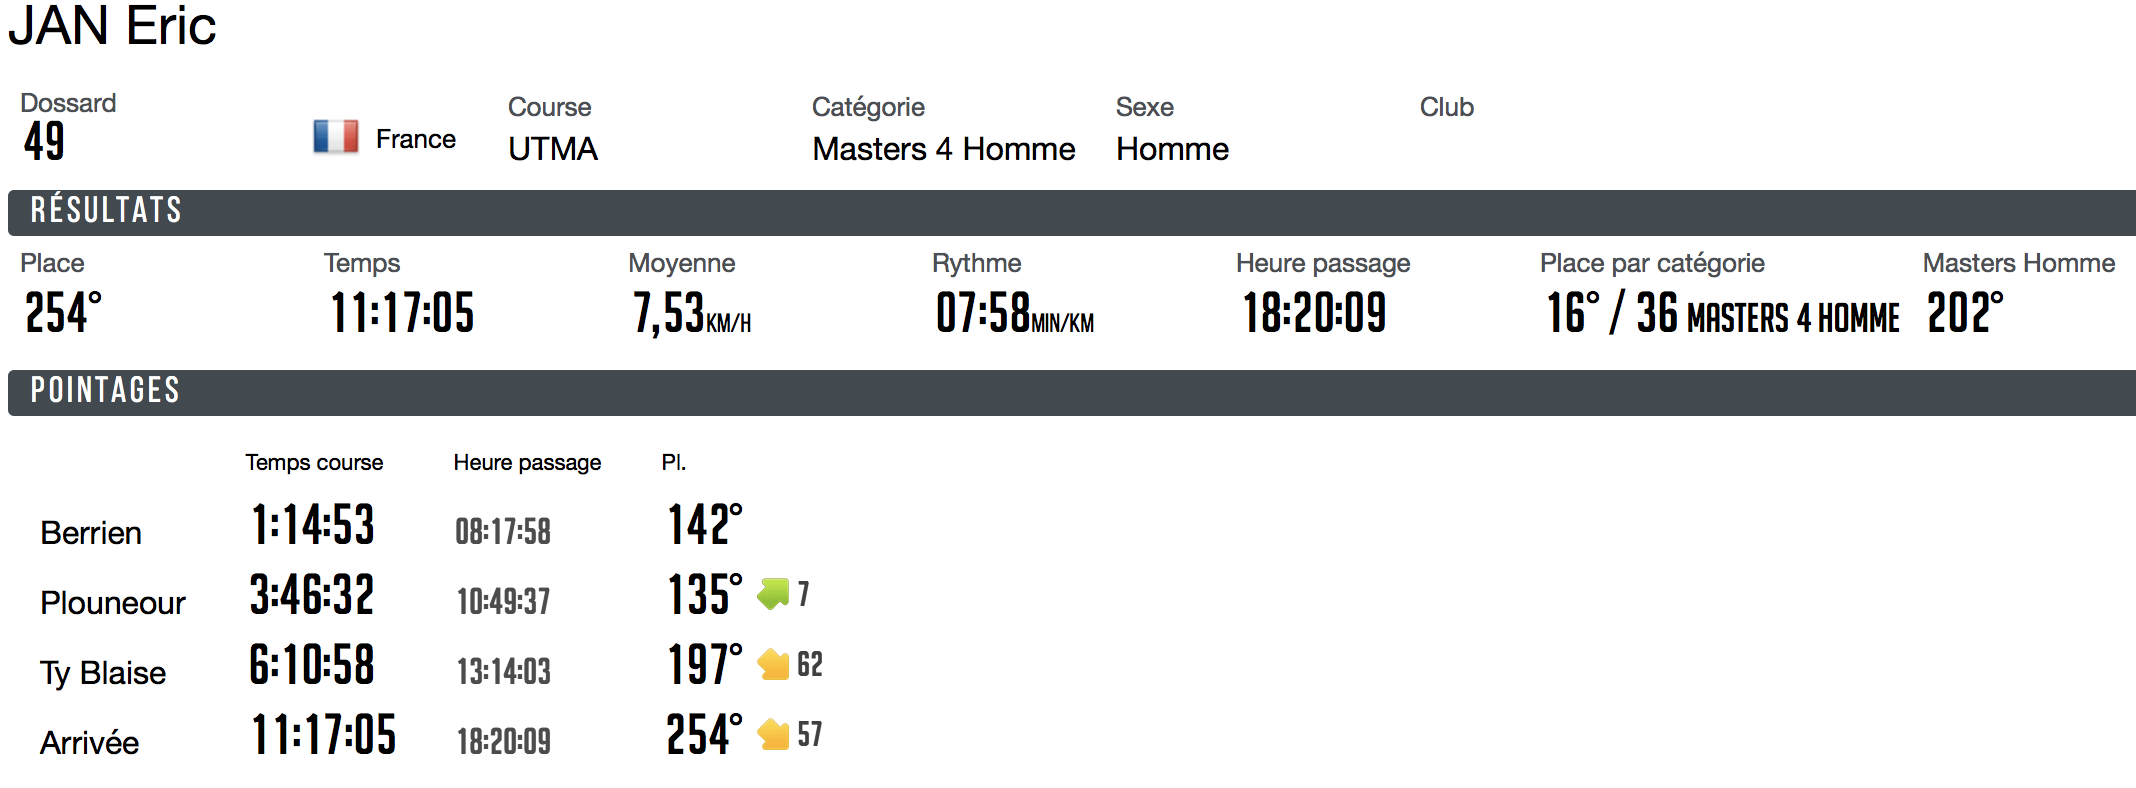This screenshot has width=2136, height=788.
Task: Click the green arrow at Plouneour
Action: pos(773,593)
